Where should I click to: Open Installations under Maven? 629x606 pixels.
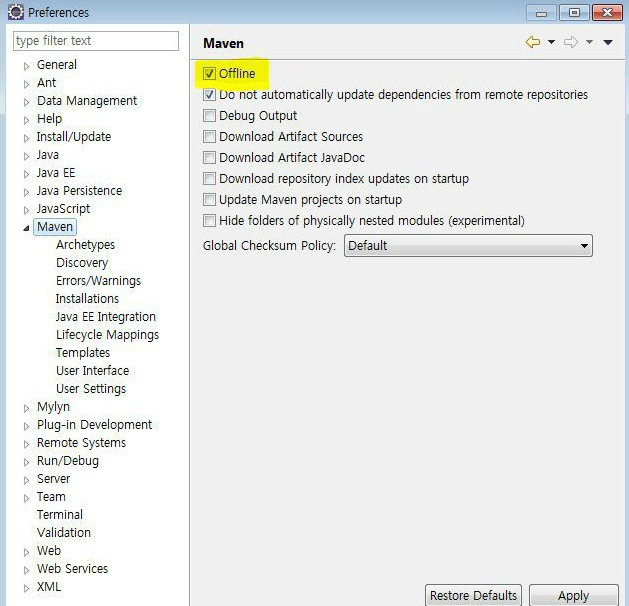pyautogui.click(x=87, y=298)
